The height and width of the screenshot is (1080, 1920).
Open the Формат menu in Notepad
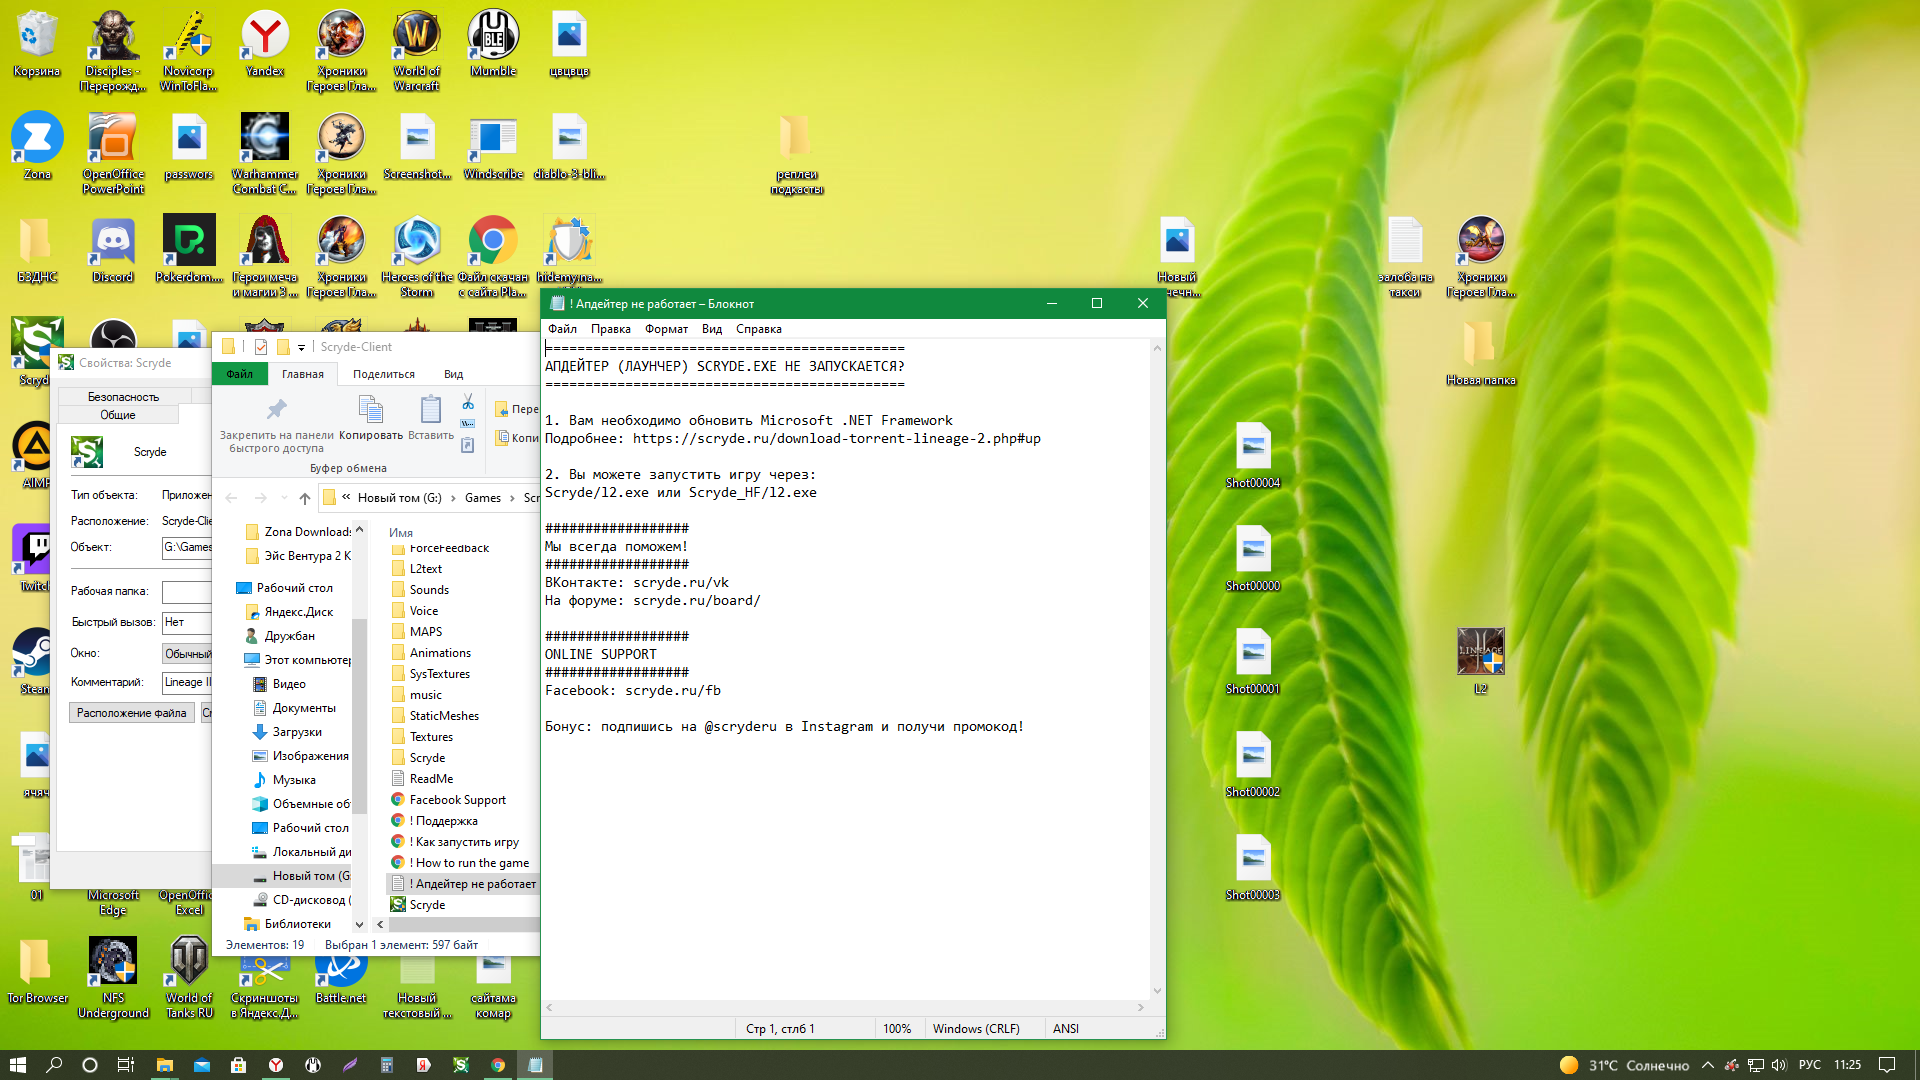(x=666, y=329)
